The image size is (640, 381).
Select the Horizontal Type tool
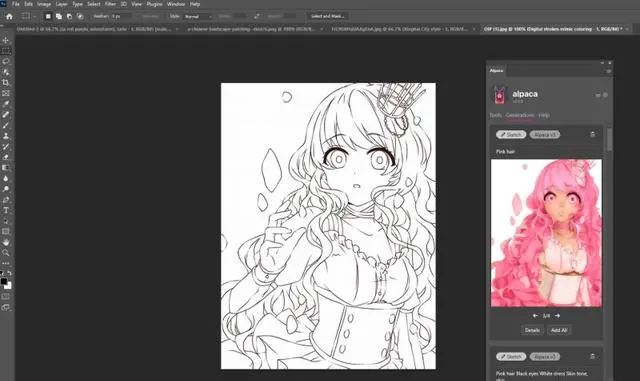tap(6, 210)
